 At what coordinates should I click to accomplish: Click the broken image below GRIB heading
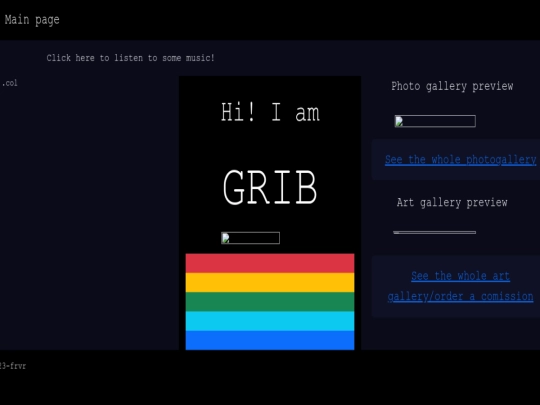[250, 238]
